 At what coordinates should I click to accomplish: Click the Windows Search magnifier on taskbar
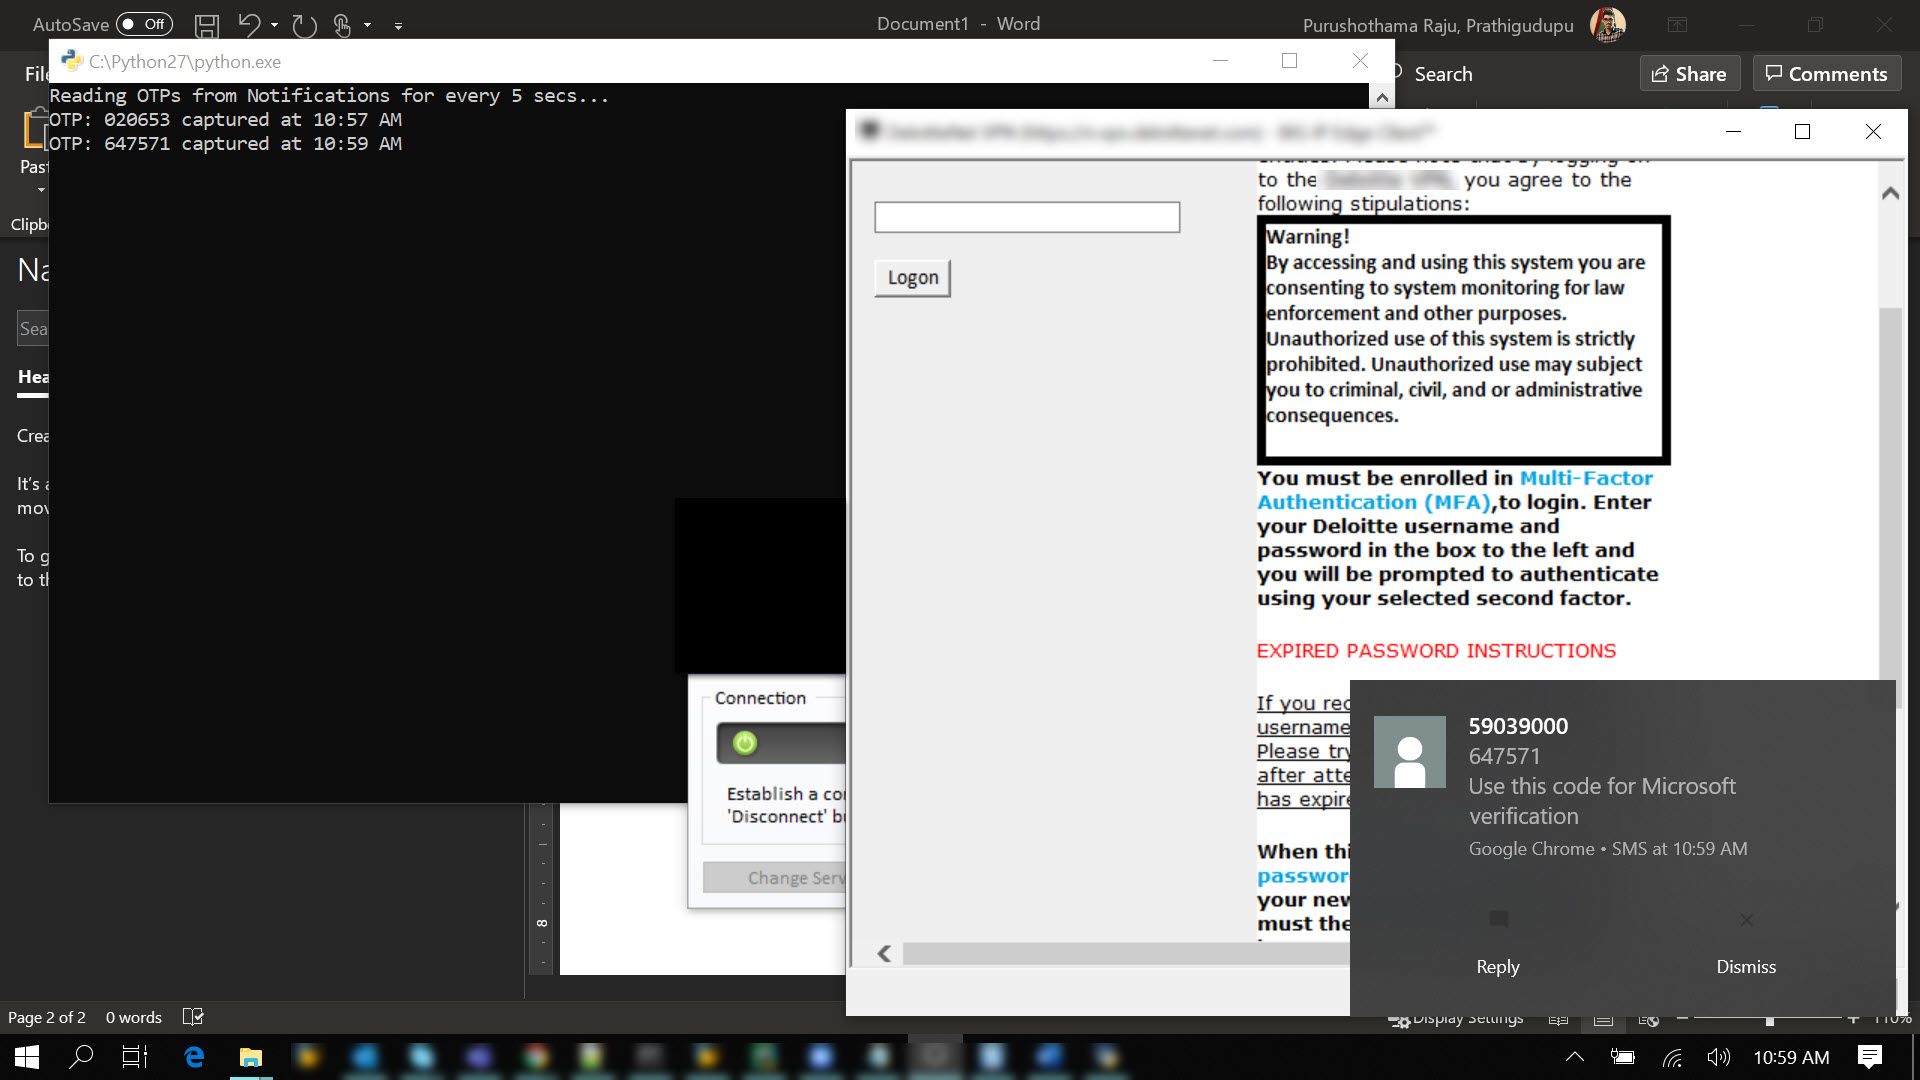pos(81,1057)
